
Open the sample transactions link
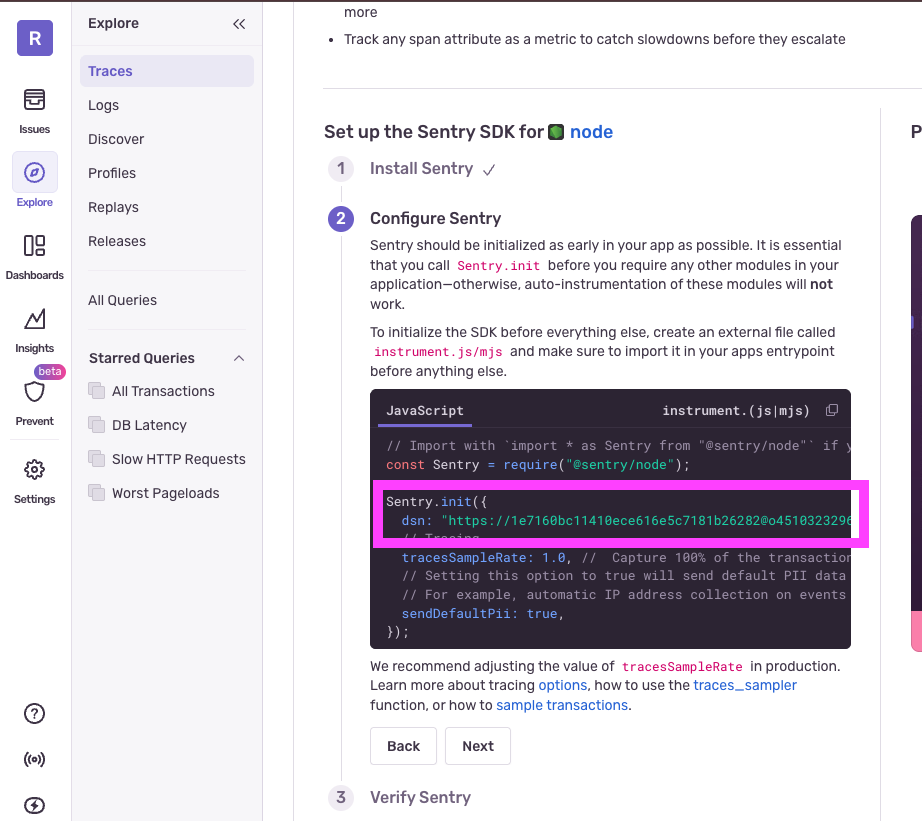(561, 705)
